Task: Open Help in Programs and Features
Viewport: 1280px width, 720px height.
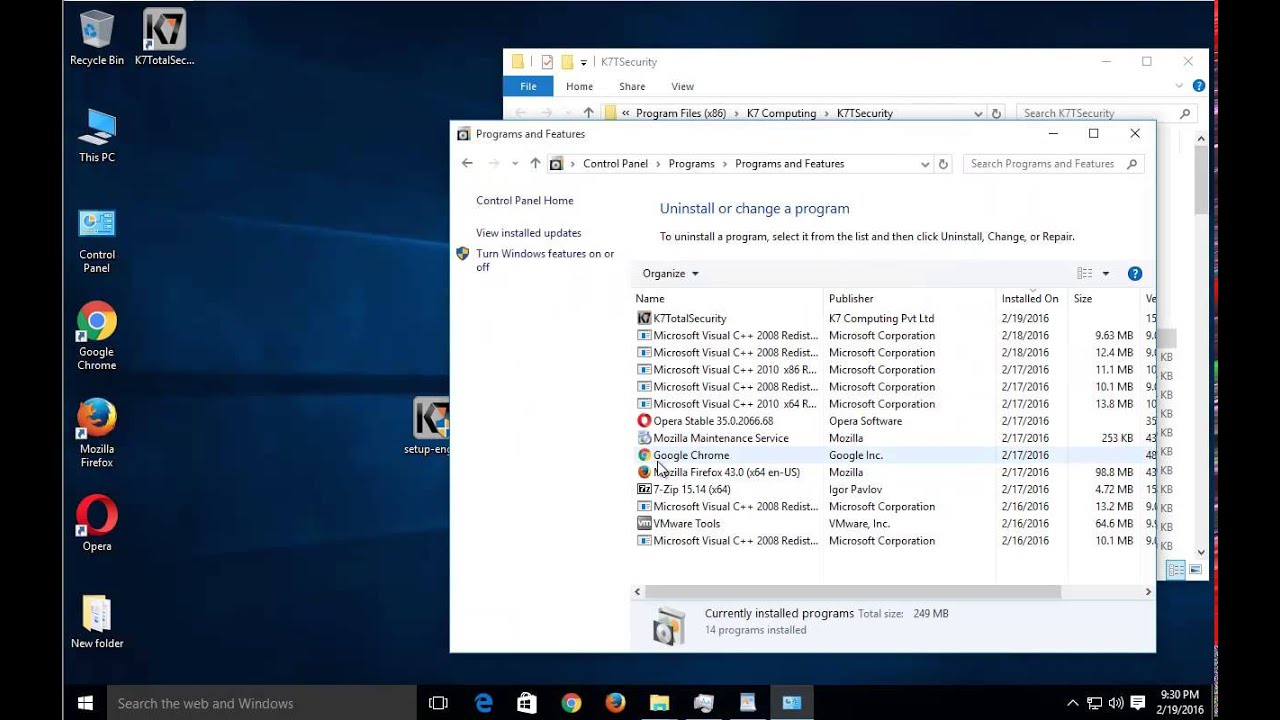Action: [x=1135, y=273]
